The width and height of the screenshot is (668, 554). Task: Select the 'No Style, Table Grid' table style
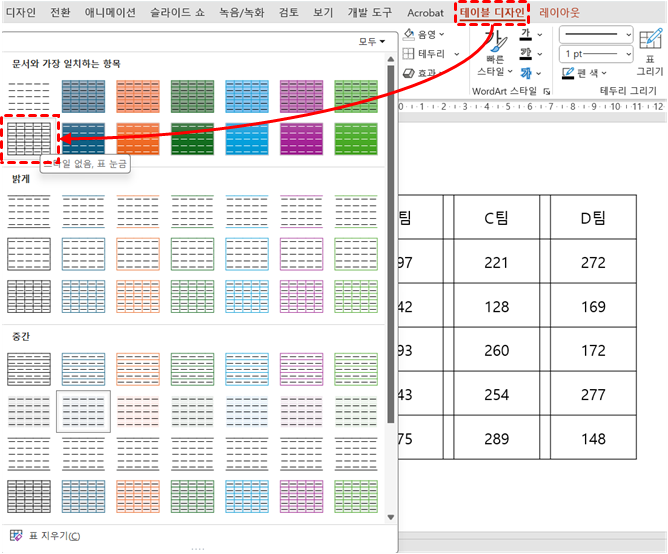coord(32,140)
